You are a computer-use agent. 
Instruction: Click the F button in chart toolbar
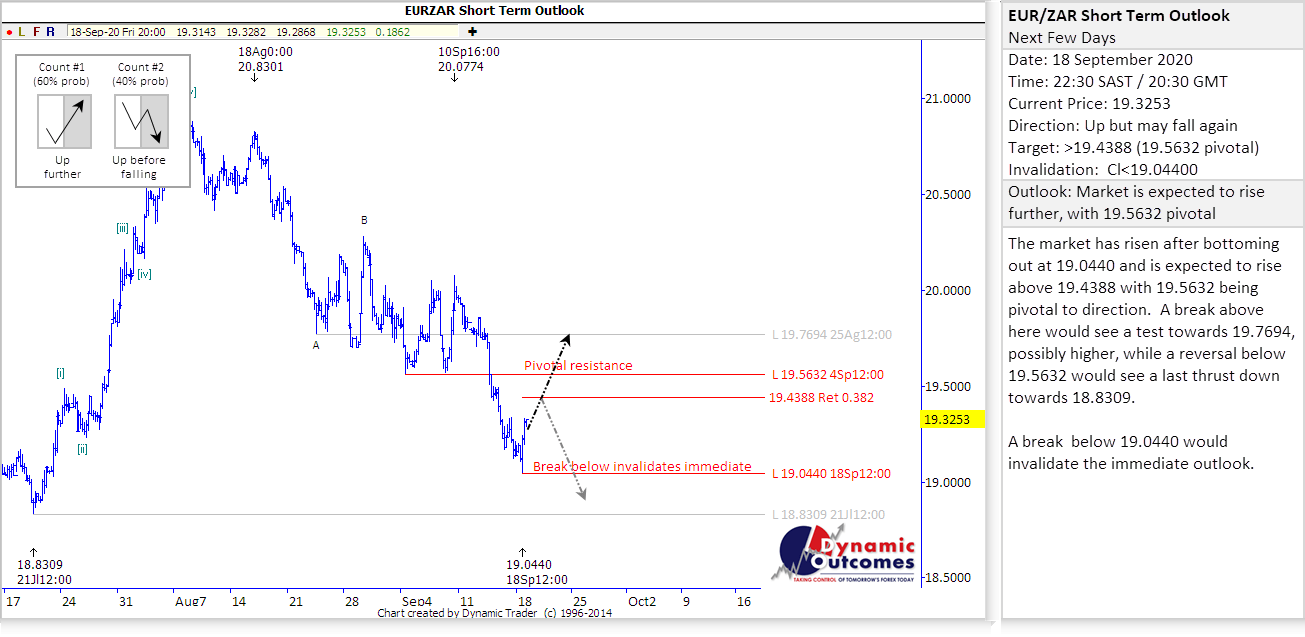(36, 31)
